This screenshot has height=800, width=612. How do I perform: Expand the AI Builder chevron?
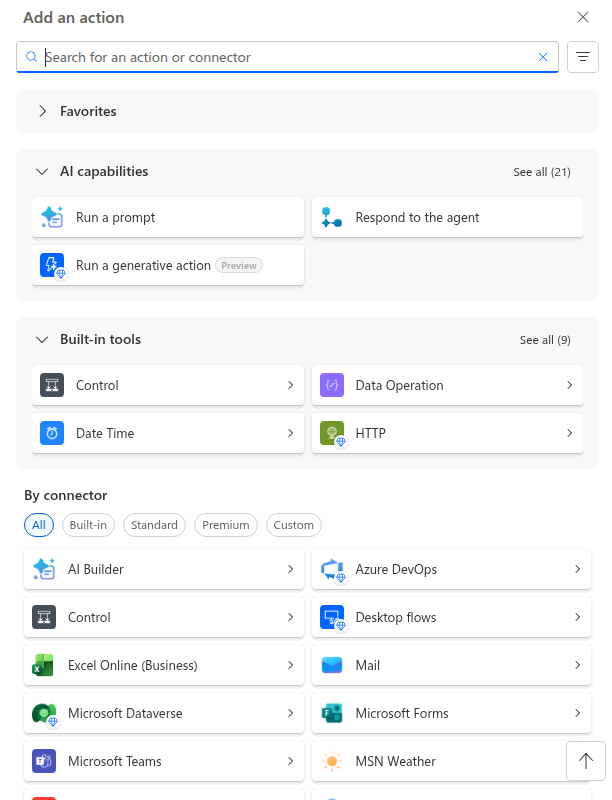pyautogui.click(x=291, y=569)
